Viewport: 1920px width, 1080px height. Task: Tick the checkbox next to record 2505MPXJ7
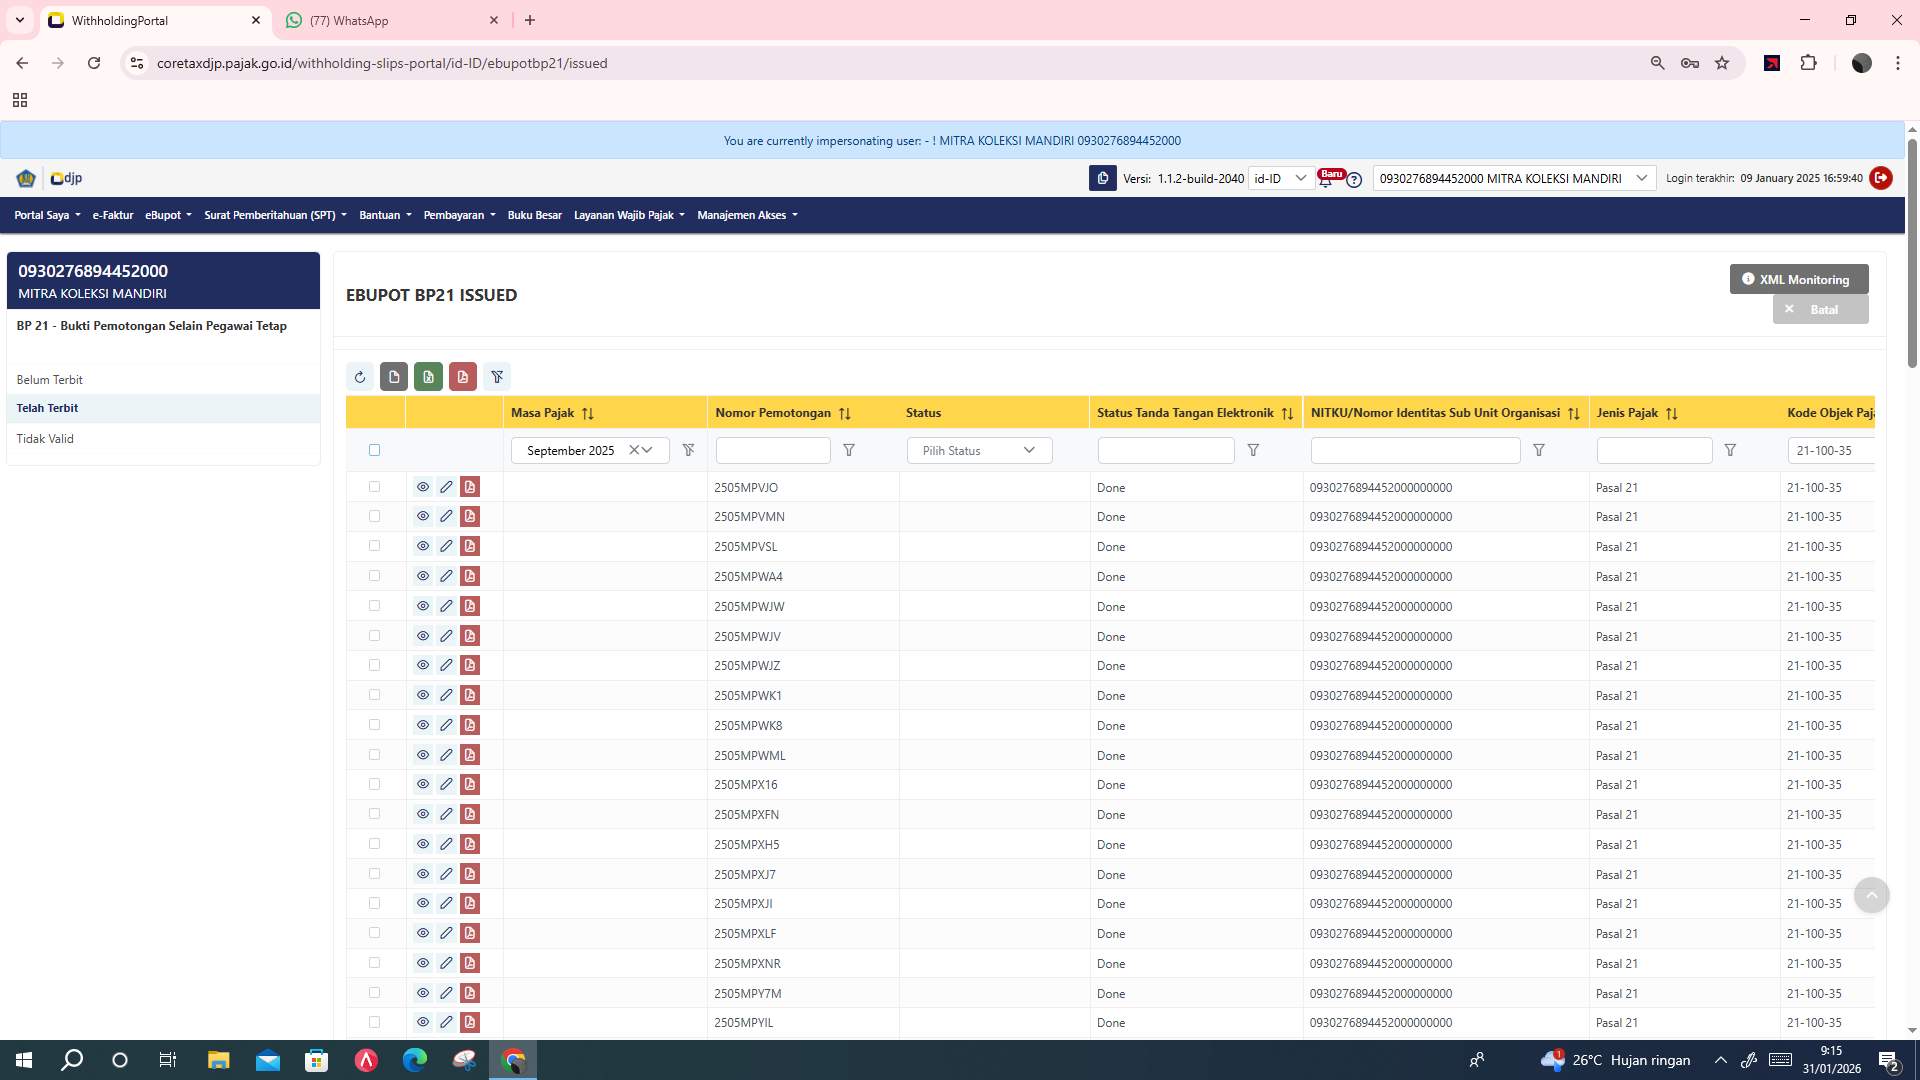(375, 873)
